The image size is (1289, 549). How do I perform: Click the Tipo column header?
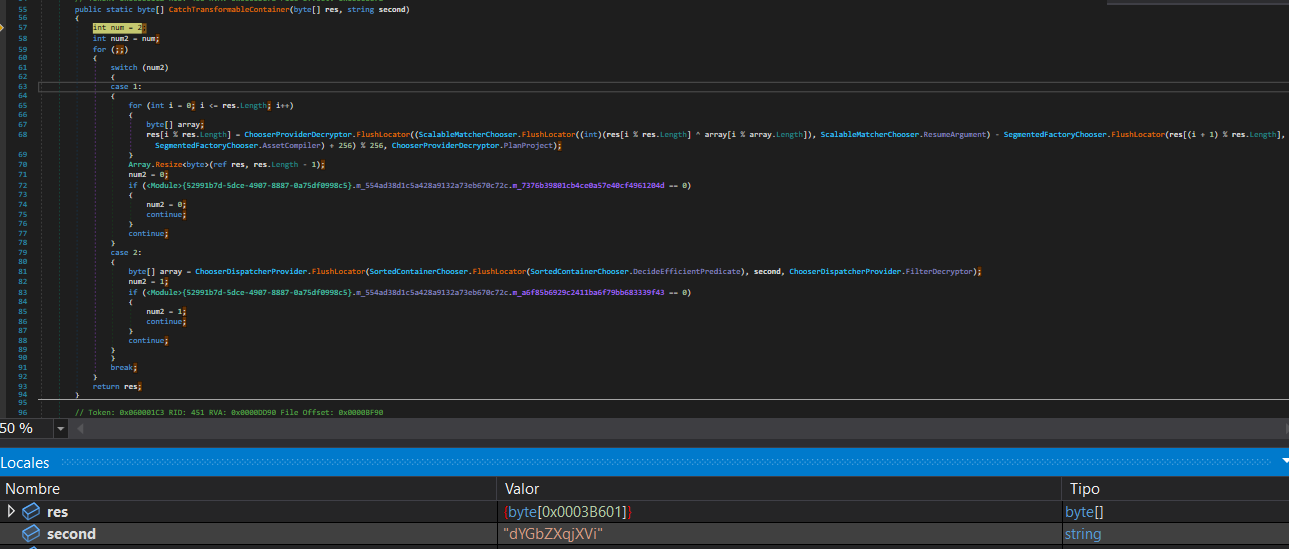coord(1085,489)
